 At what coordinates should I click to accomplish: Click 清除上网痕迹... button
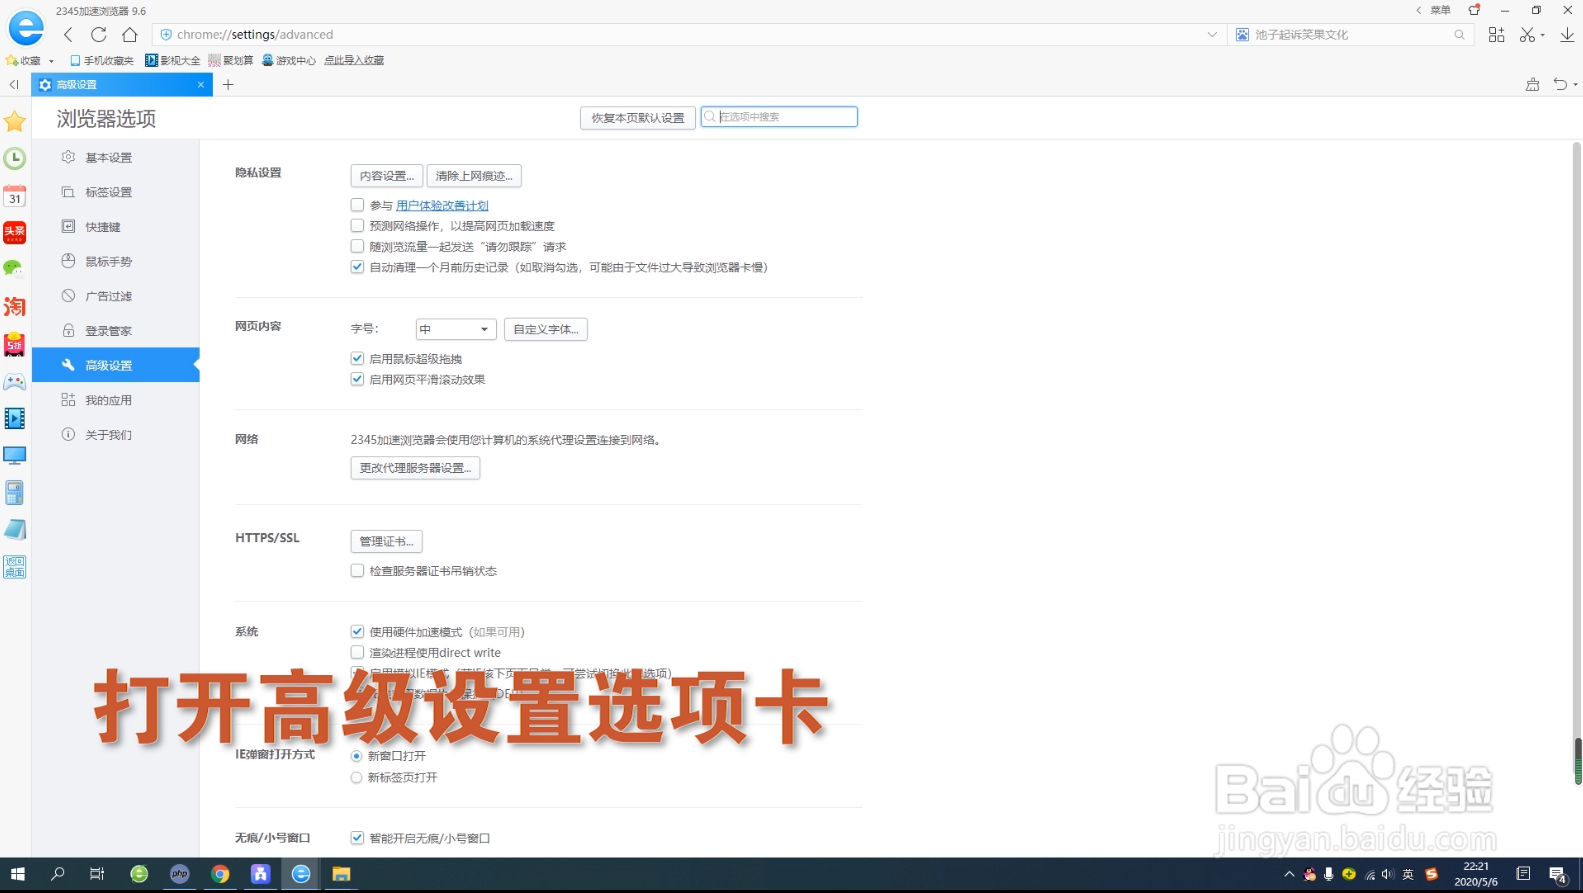tap(474, 176)
